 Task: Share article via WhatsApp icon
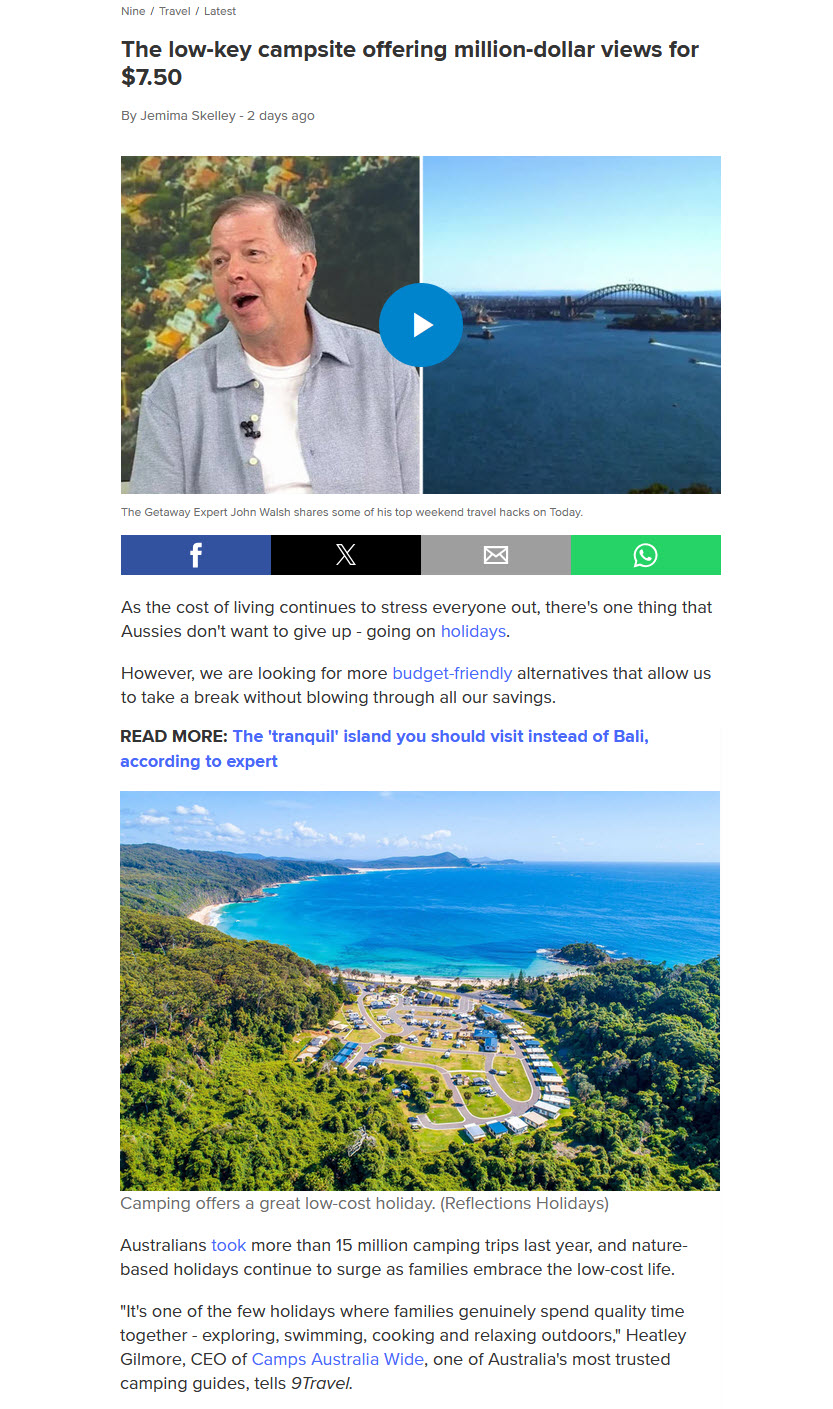(x=646, y=555)
